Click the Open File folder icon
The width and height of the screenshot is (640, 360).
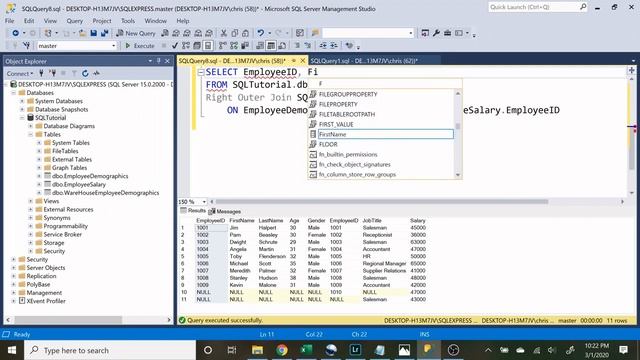(x=82, y=33)
